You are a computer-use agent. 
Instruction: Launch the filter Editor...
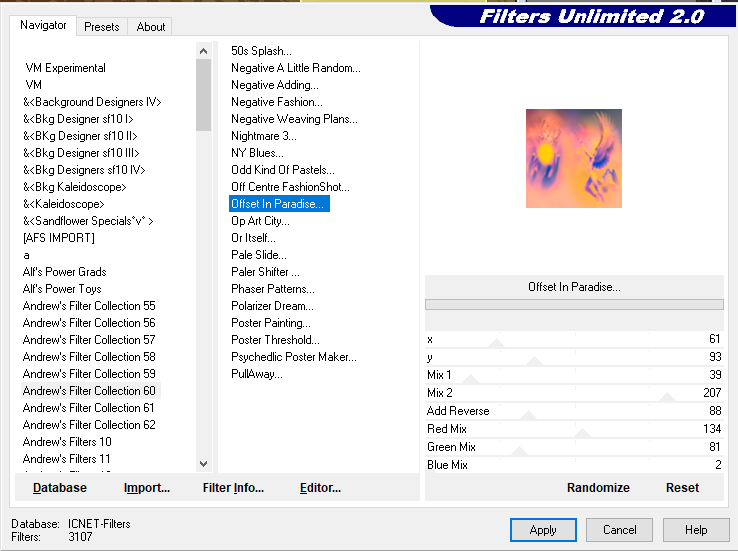[320, 488]
